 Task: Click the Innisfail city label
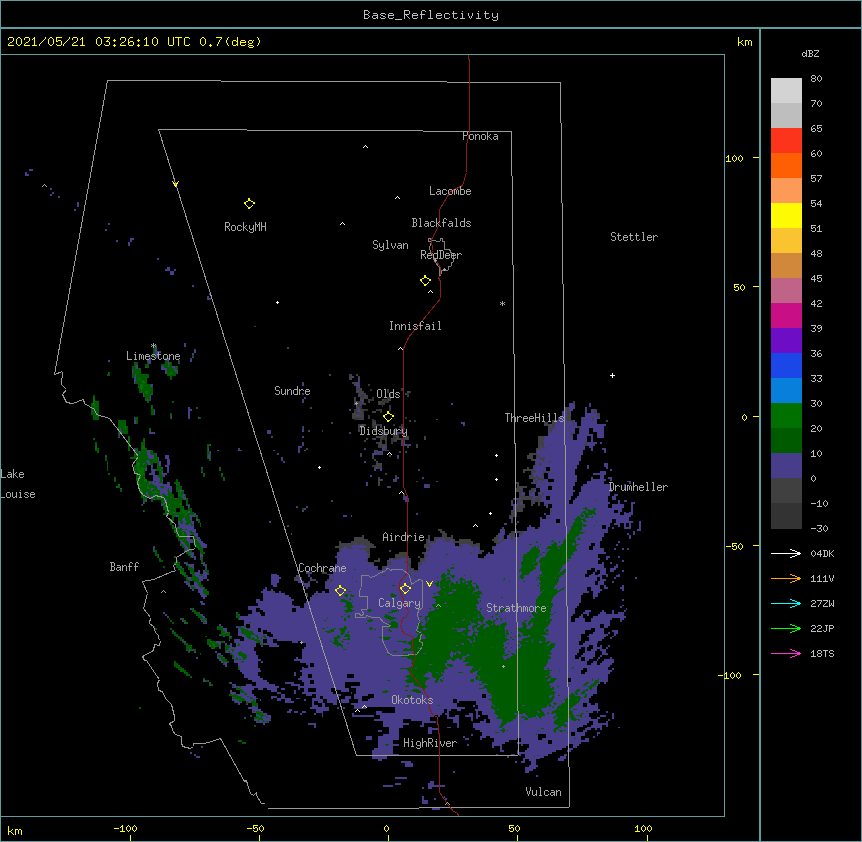point(415,326)
